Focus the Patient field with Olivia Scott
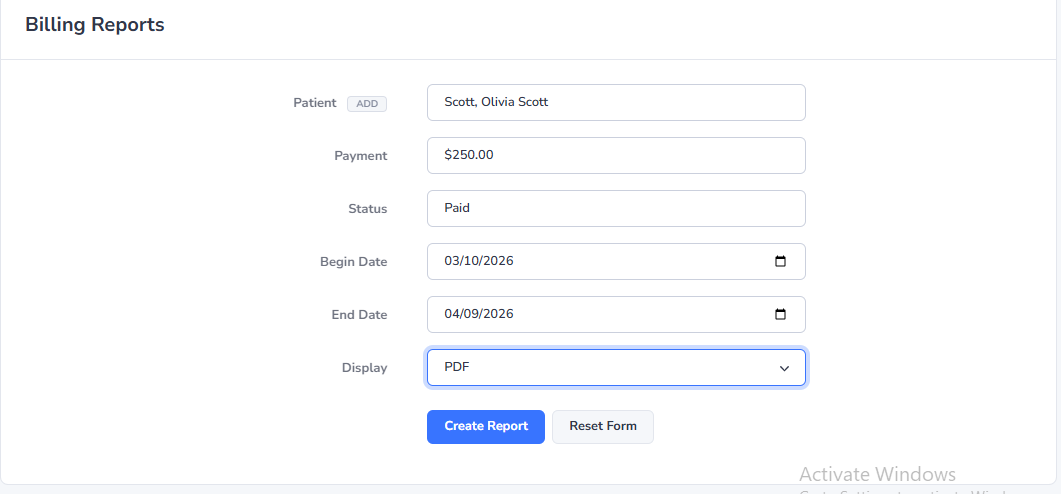Screen dimensions: 1061x494 [615, 102]
